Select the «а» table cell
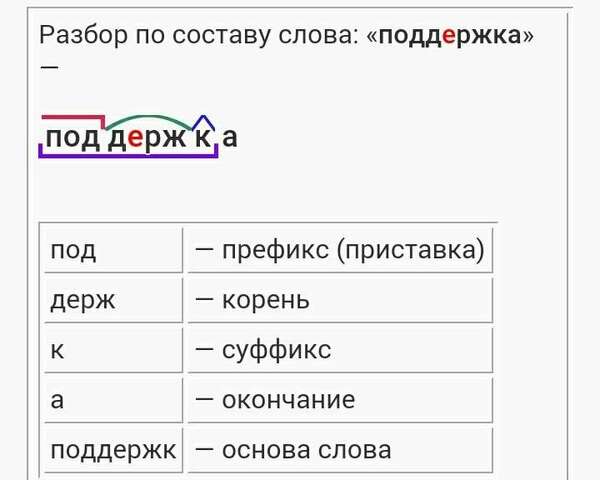 click(113, 400)
